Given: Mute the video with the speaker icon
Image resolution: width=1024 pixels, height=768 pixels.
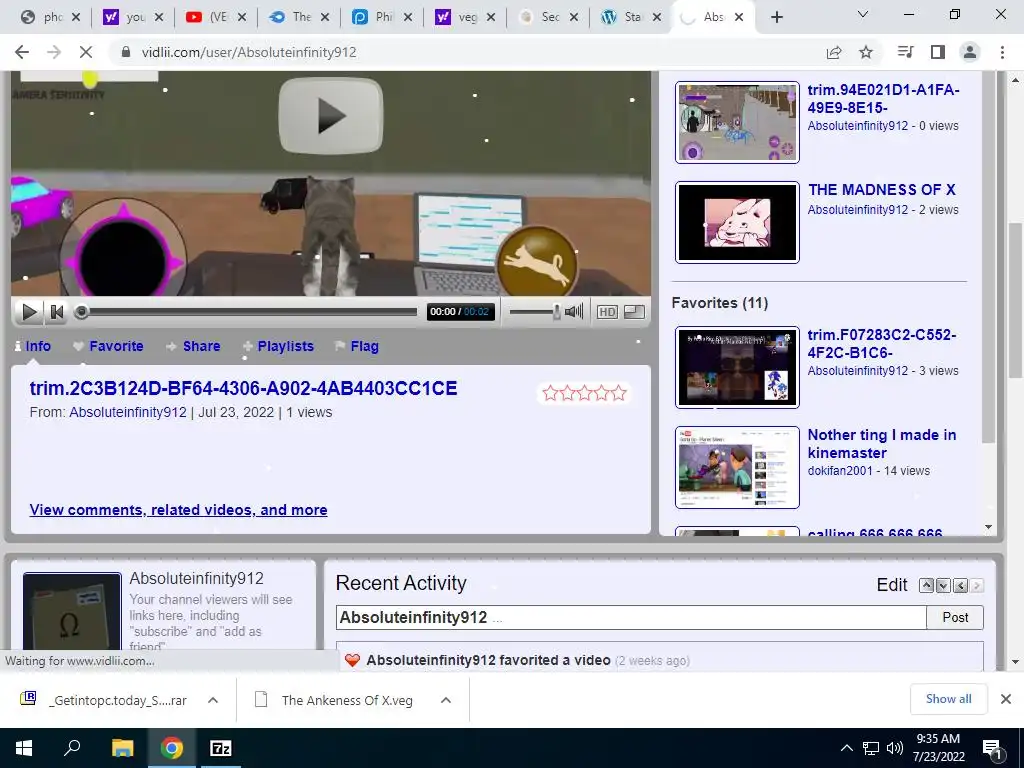Looking at the screenshot, I should (x=574, y=312).
